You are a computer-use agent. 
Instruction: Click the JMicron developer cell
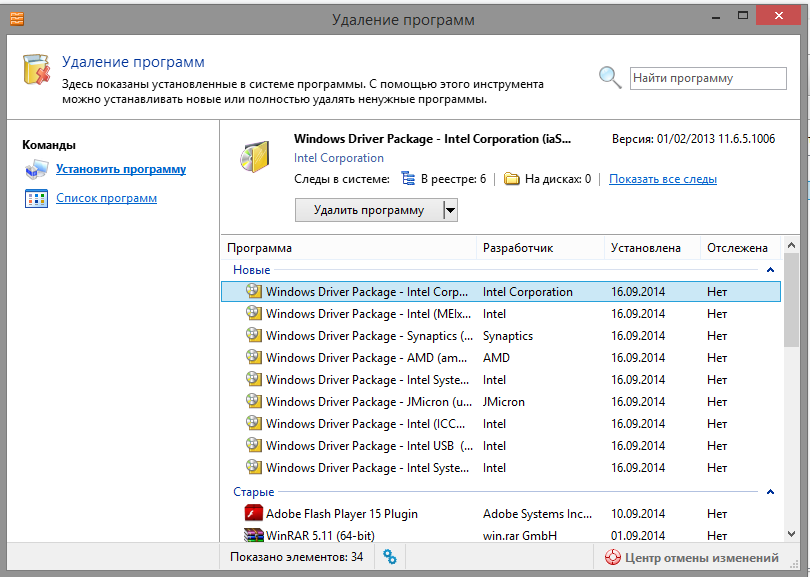tap(504, 402)
